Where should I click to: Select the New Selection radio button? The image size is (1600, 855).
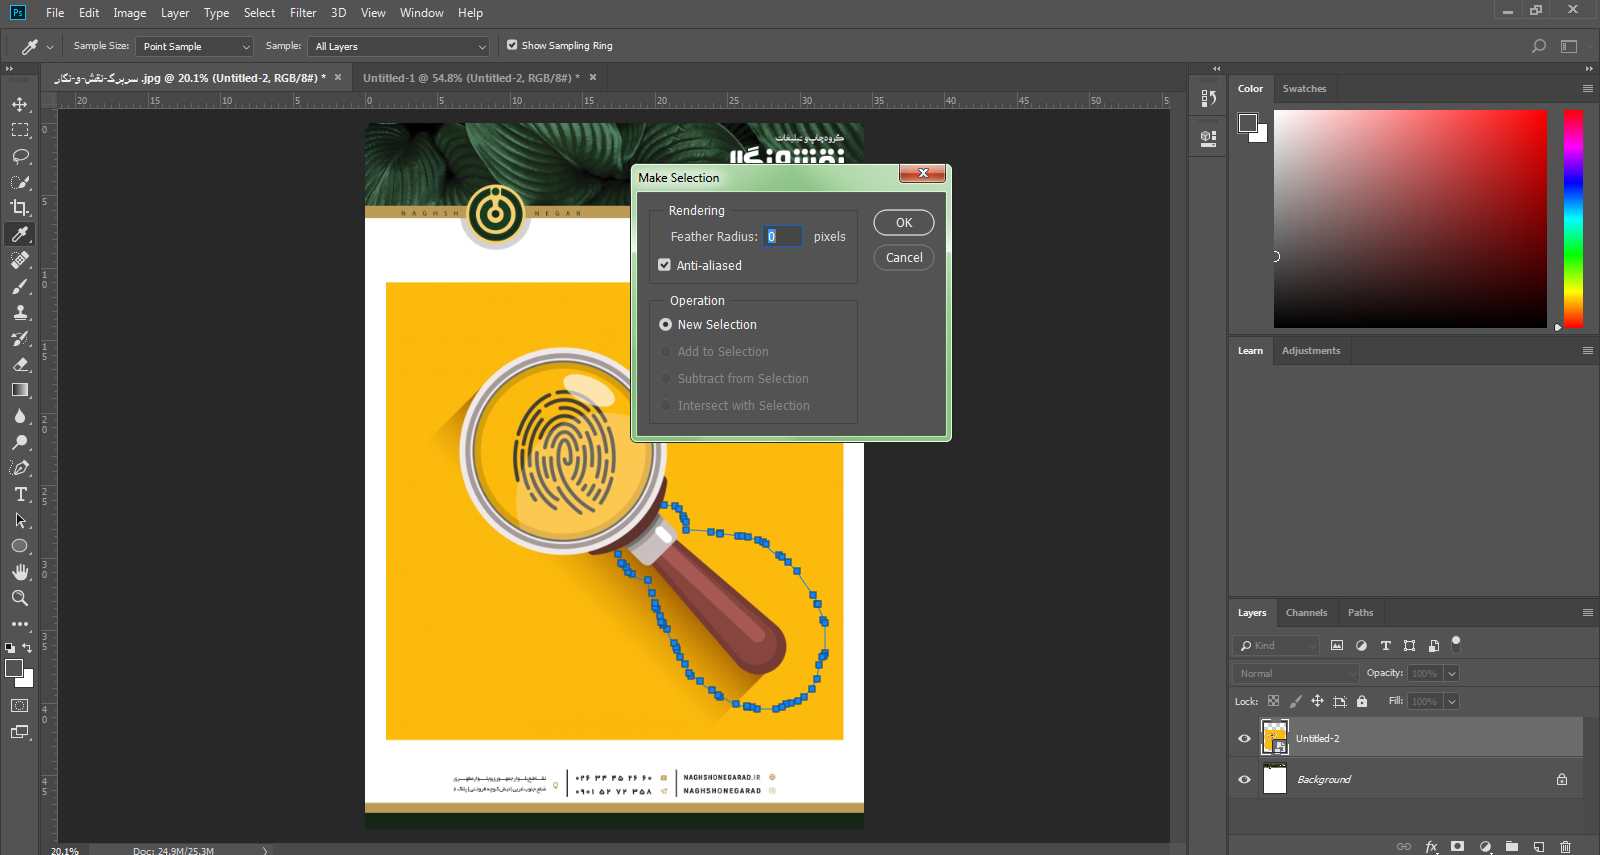666,325
